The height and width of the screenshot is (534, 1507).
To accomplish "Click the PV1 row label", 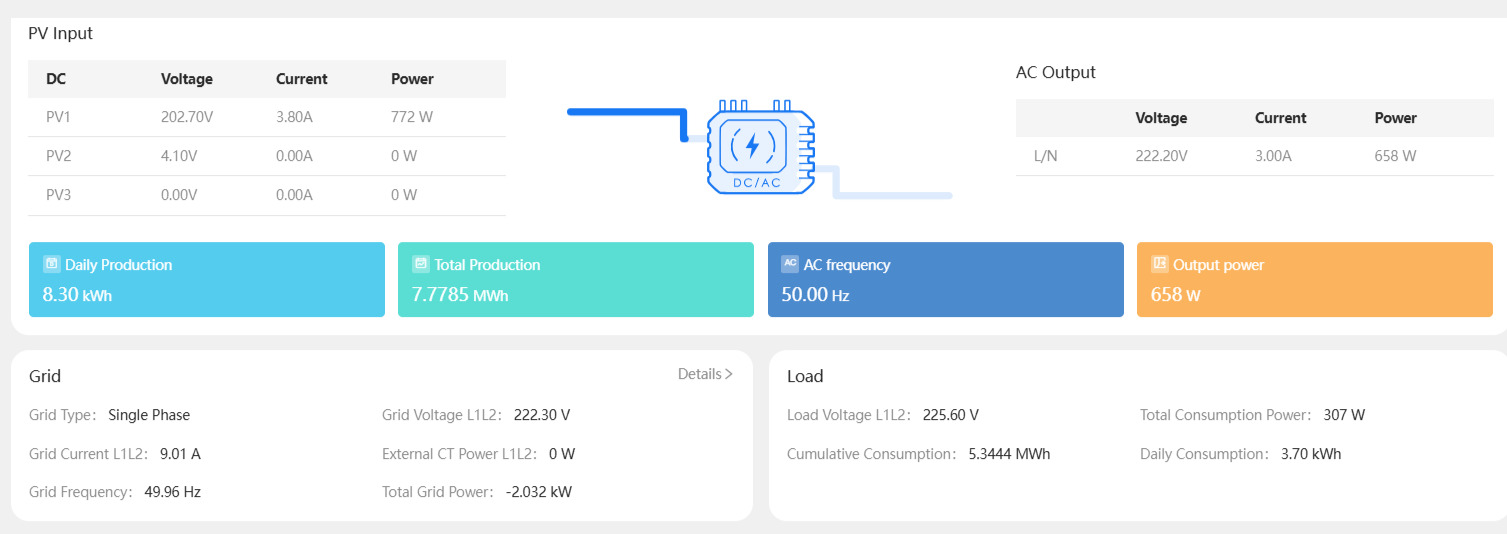I will click(58, 117).
